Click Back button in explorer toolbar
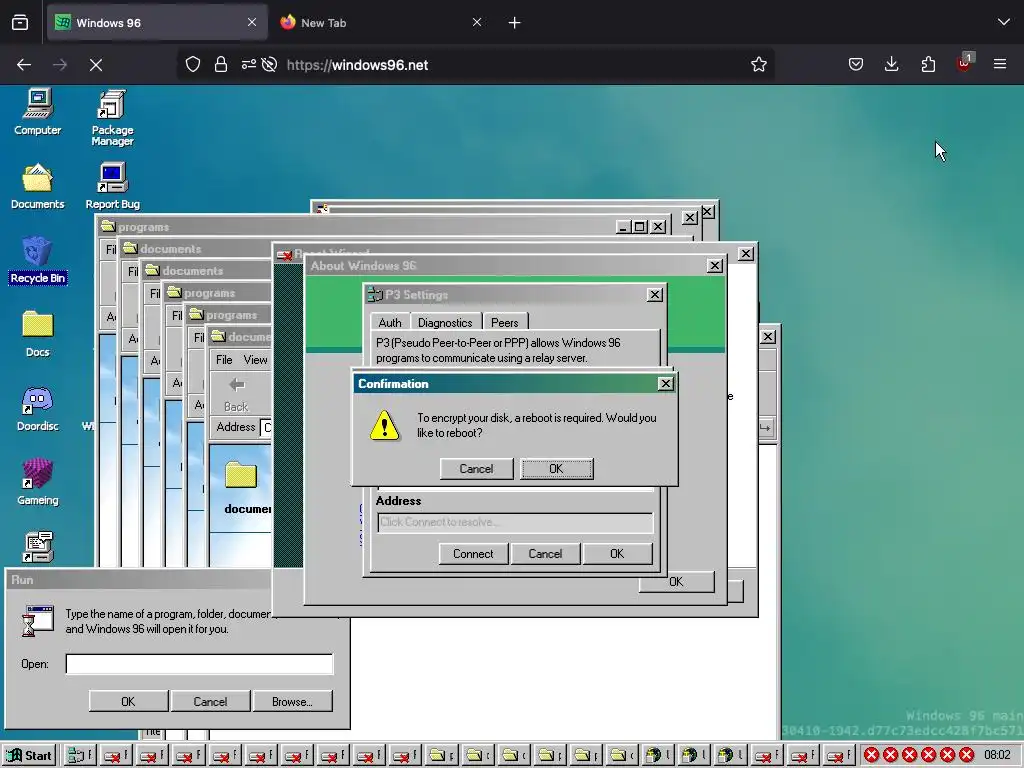The width and height of the screenshot is (1024, 768). click(x=236, y=395)
